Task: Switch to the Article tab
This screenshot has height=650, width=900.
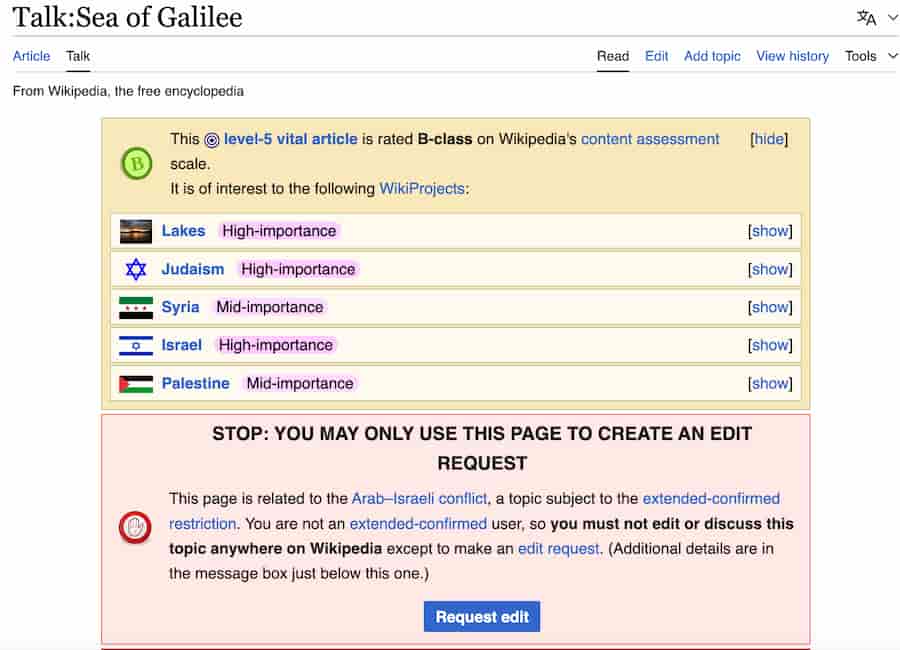Action: (x=32, y=56)
